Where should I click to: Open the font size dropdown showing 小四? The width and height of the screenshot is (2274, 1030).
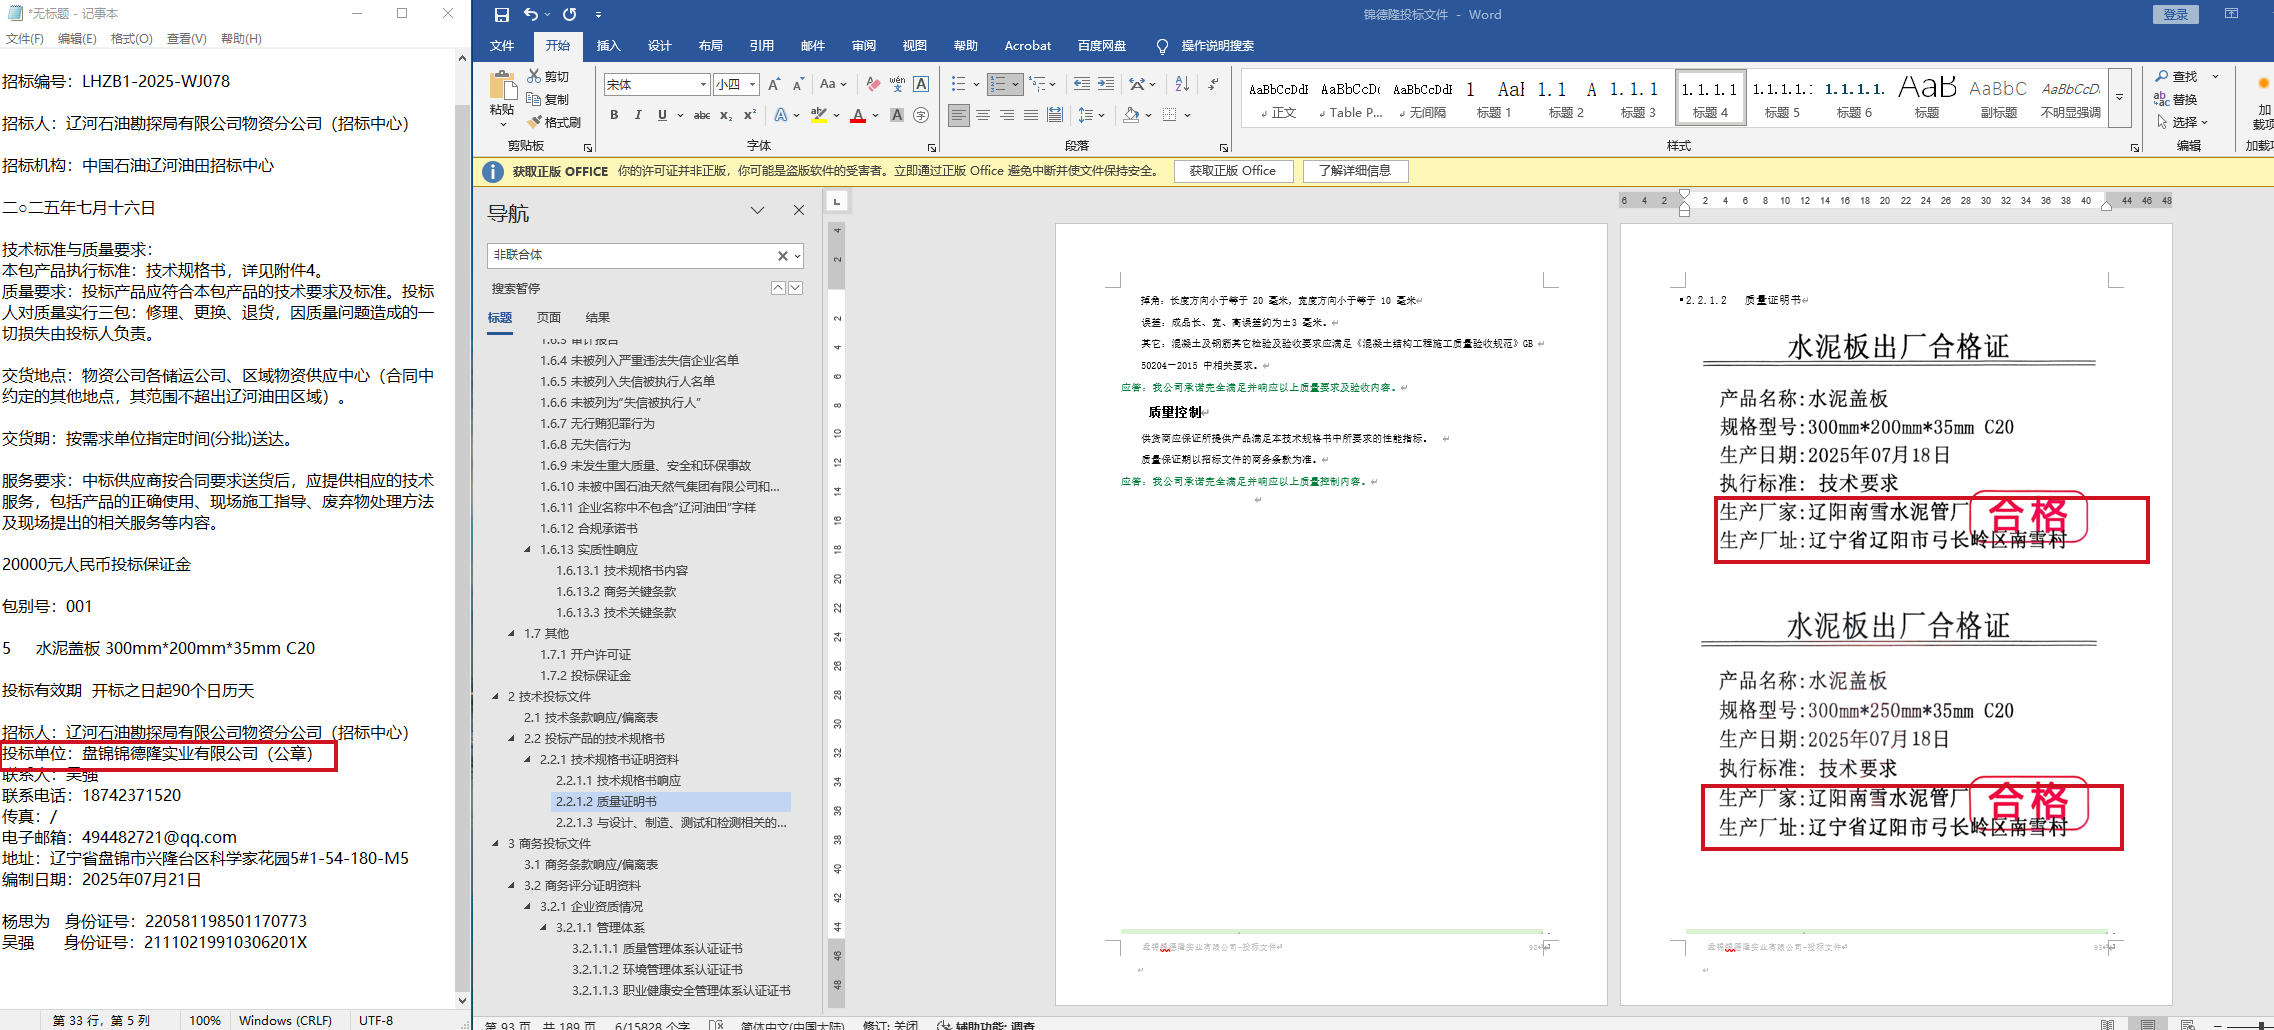[x=752, y=85]
